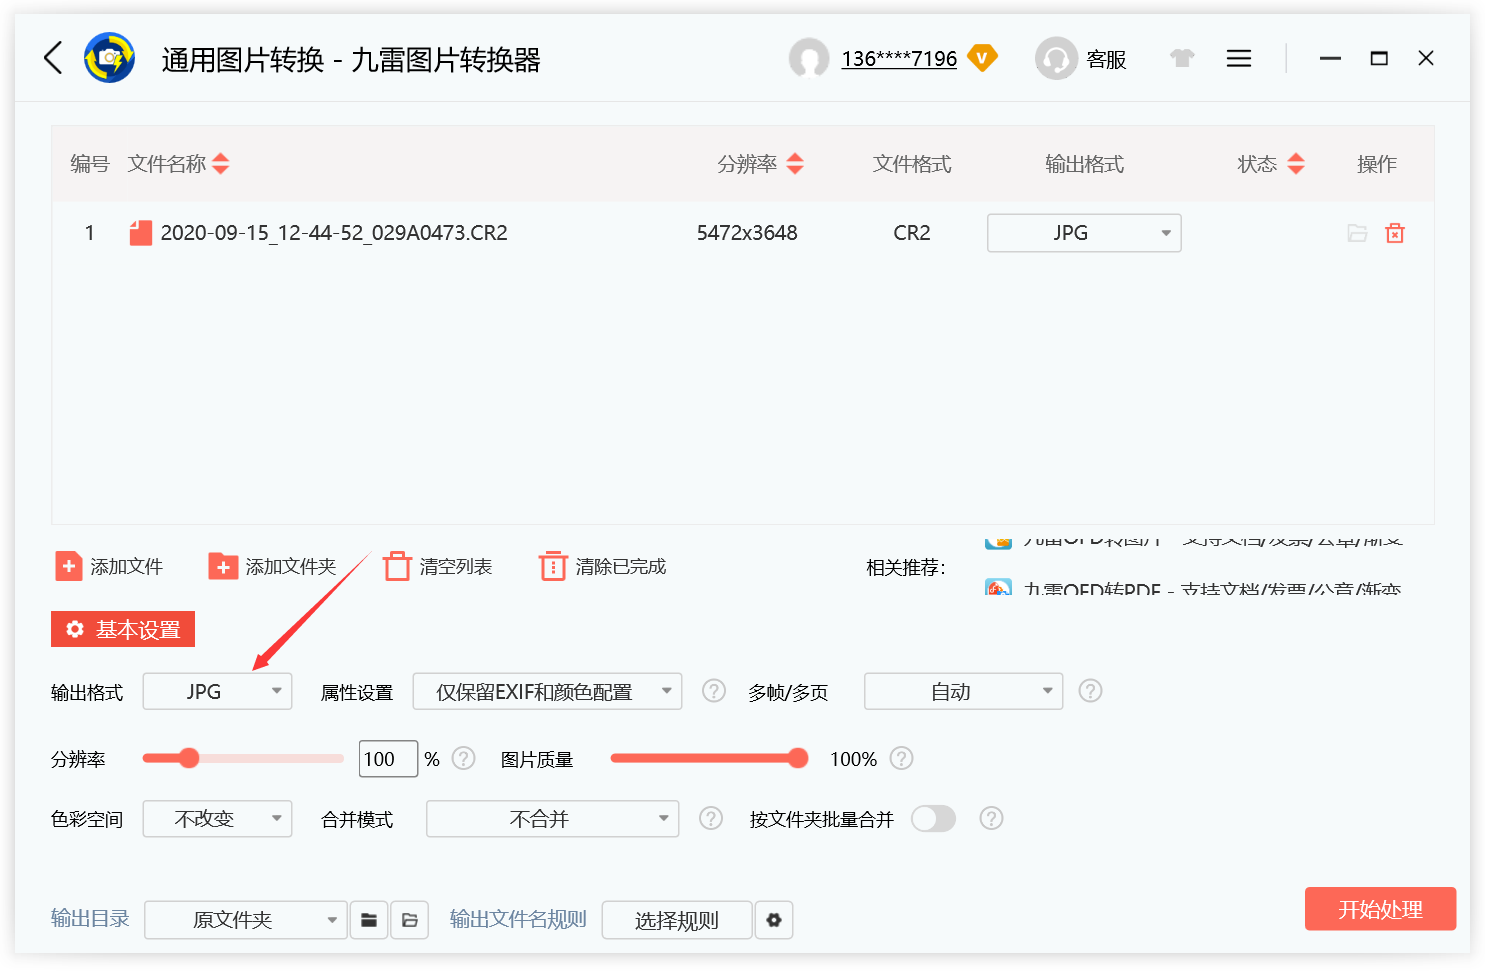Viewport: 1485px width, 971px height.
Task: Sort by 文件名称 column arrows
Action: [x=221, y=164]
